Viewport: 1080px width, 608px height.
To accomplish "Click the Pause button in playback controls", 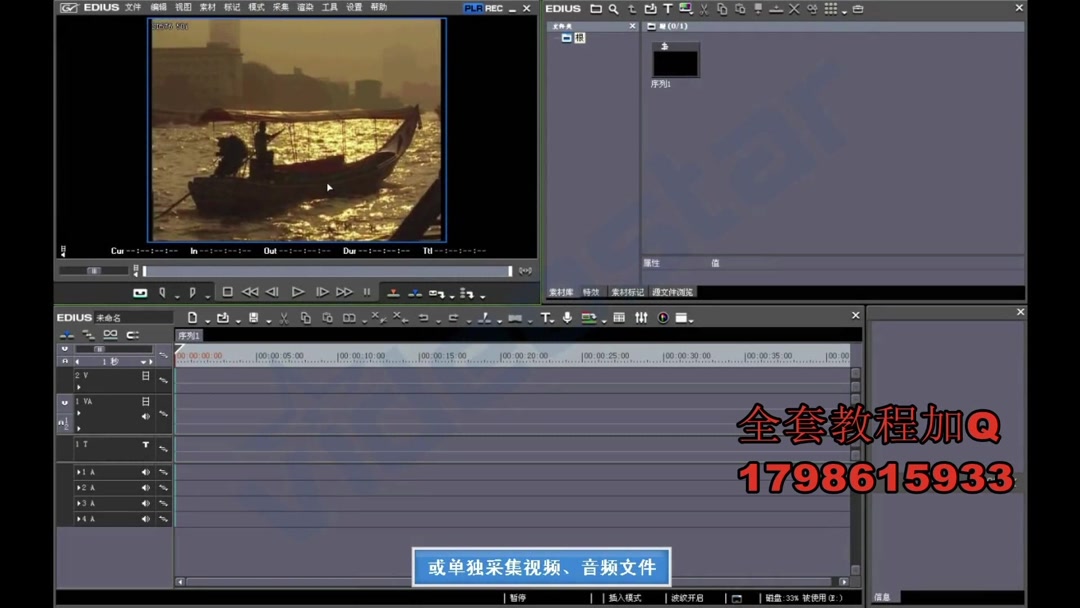I will 366,291.
